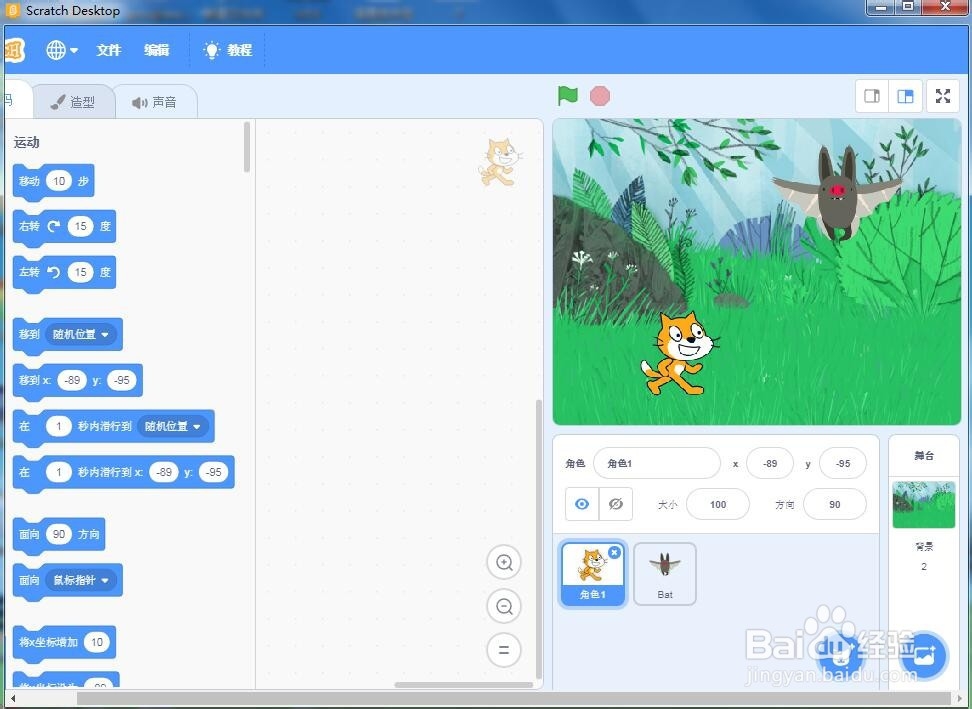Edit the steps value 10 in 移动 block
This screenshot has width=972, height=709.
[59, 181]
